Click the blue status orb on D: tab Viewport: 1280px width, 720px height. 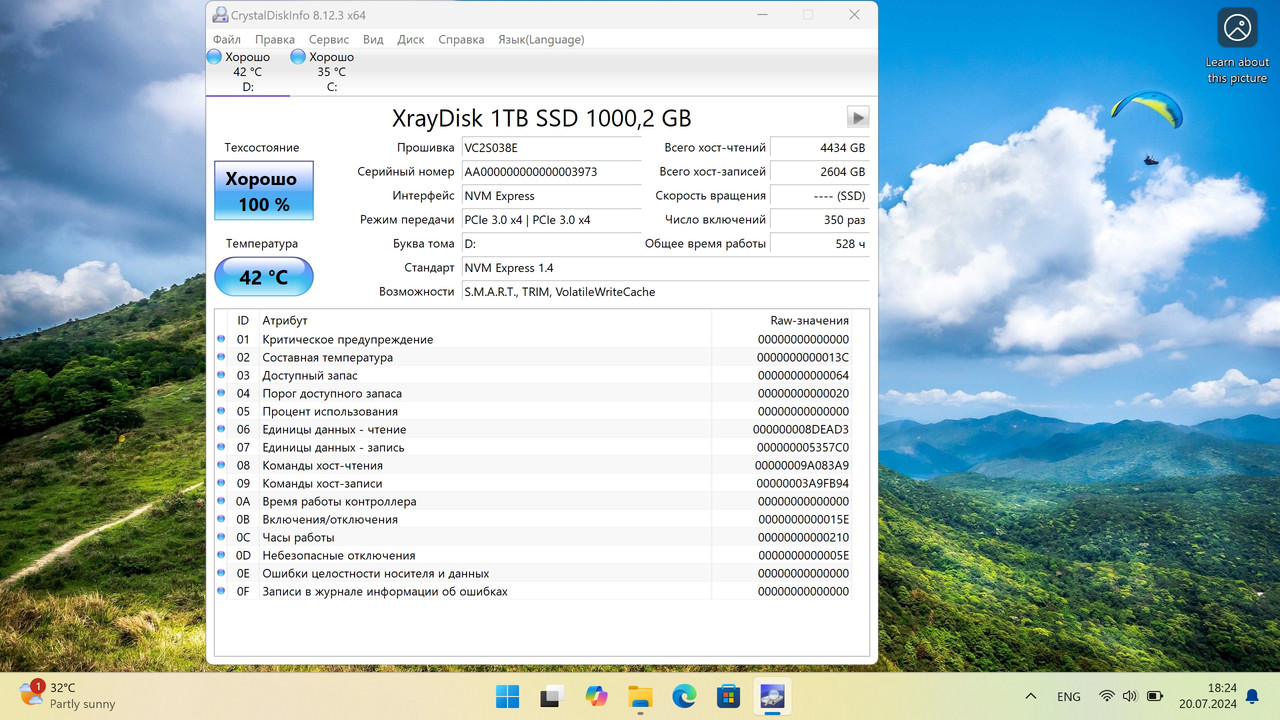coord(214,57)
